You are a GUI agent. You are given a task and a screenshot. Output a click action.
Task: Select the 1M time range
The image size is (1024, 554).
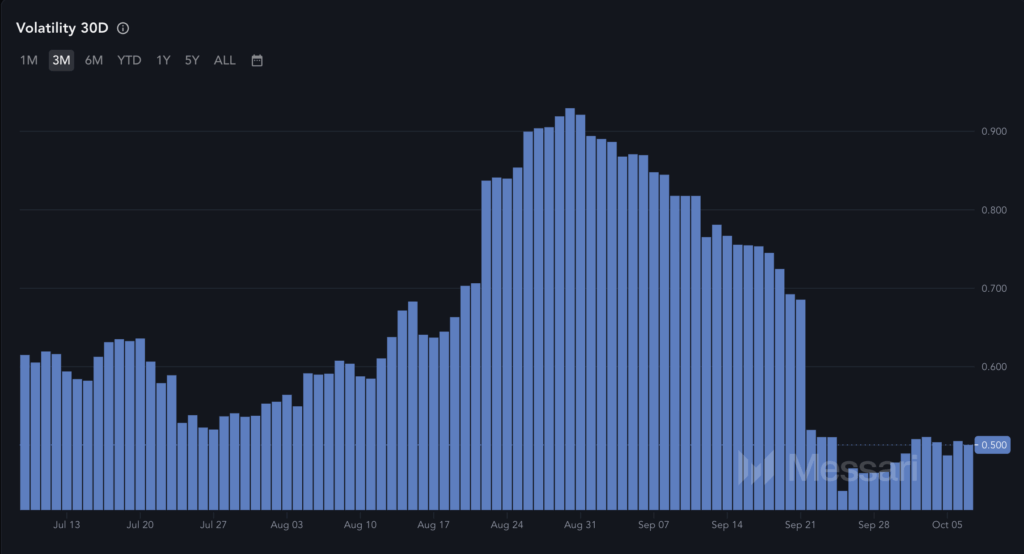point(29,60)
